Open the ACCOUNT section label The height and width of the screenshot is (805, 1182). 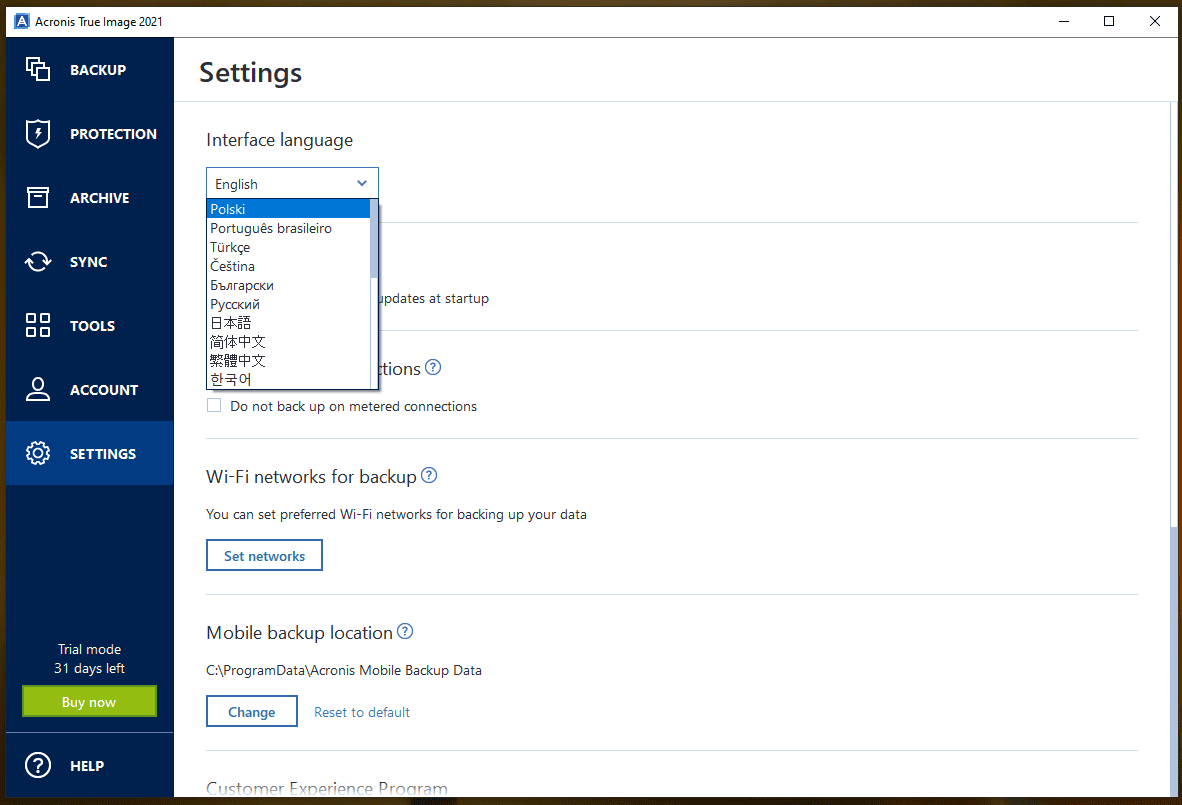(x=104, y=390)
